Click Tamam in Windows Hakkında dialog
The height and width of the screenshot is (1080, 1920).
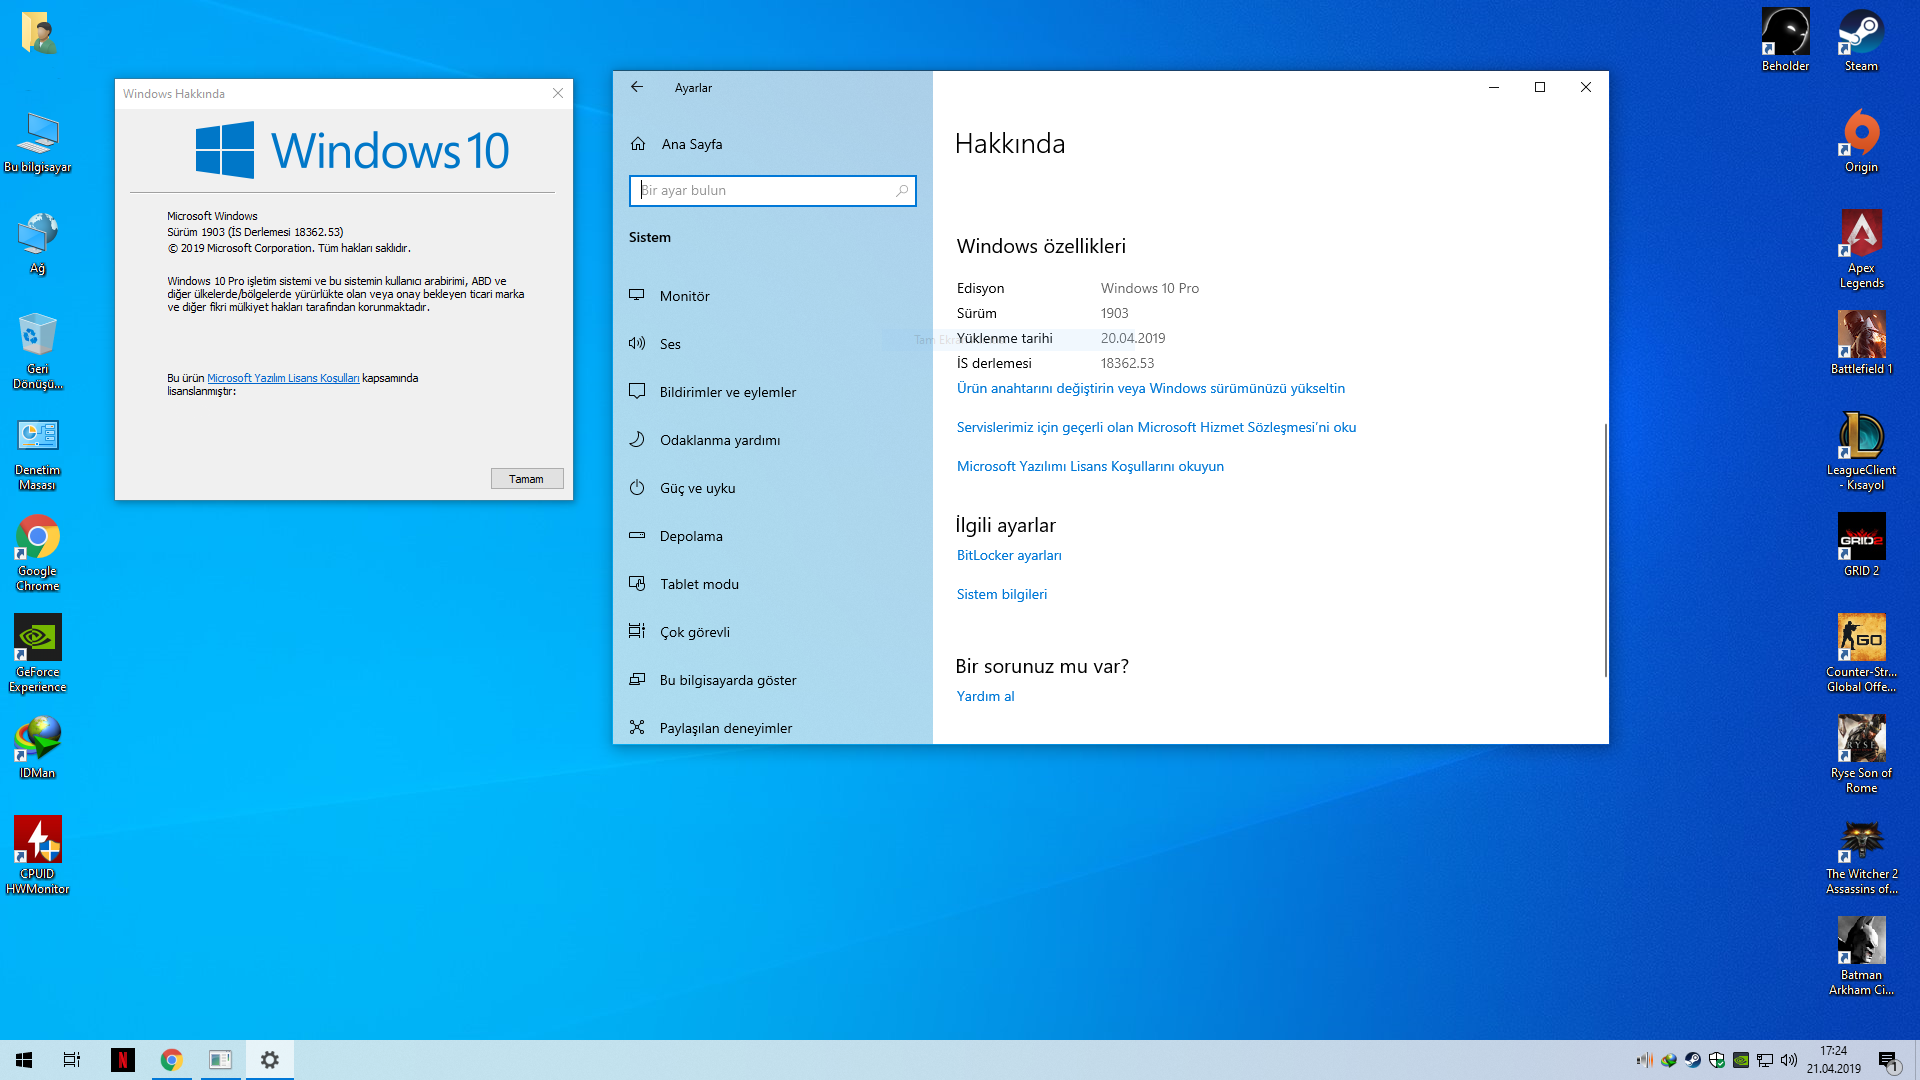coord(527,479)
